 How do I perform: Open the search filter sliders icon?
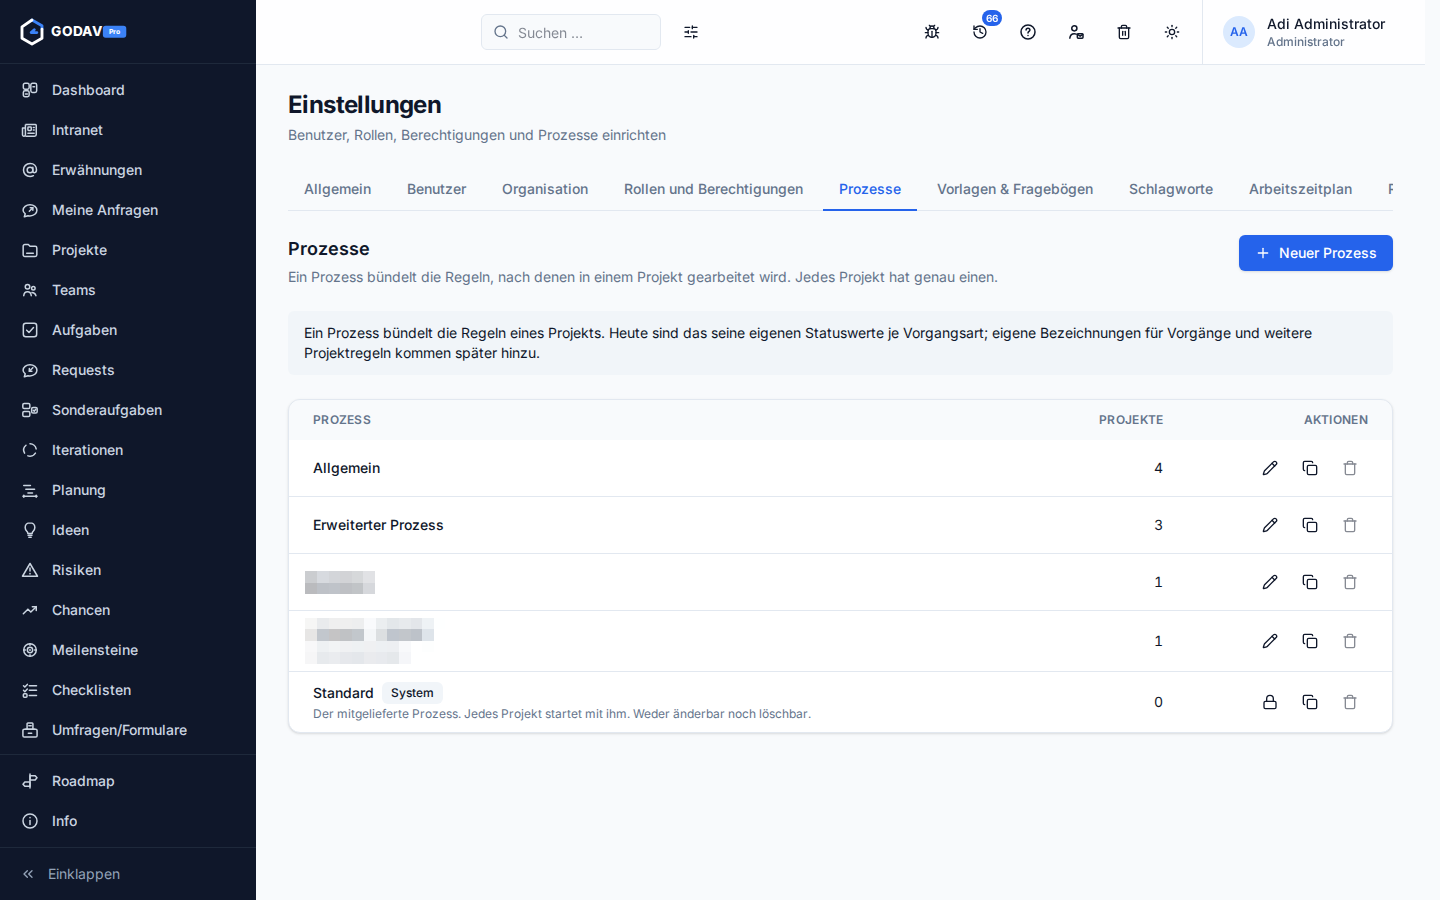pyautogui.click(x=691, y=32)
